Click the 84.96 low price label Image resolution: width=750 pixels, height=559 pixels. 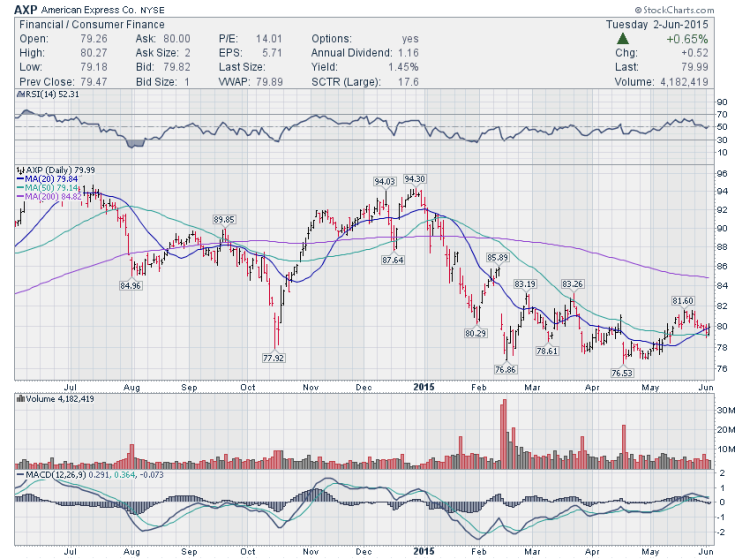click(131, 286)
